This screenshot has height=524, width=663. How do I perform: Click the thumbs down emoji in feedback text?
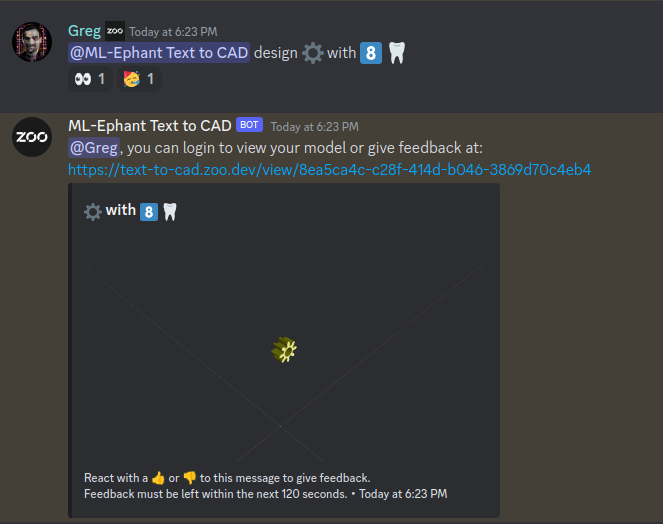[x=190, y=478]
